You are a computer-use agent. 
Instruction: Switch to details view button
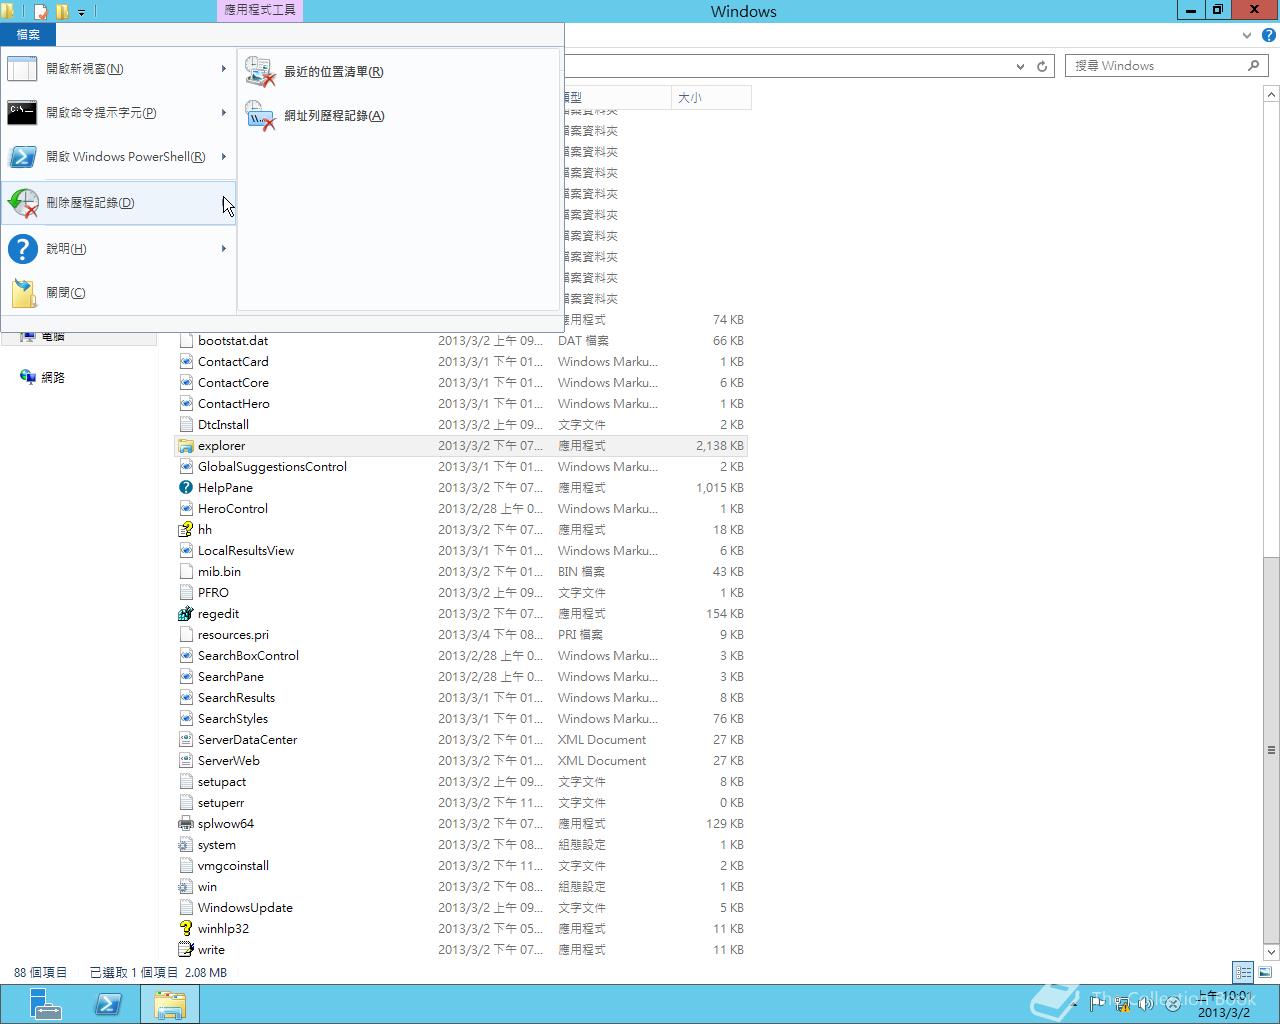click(1243, 972)
